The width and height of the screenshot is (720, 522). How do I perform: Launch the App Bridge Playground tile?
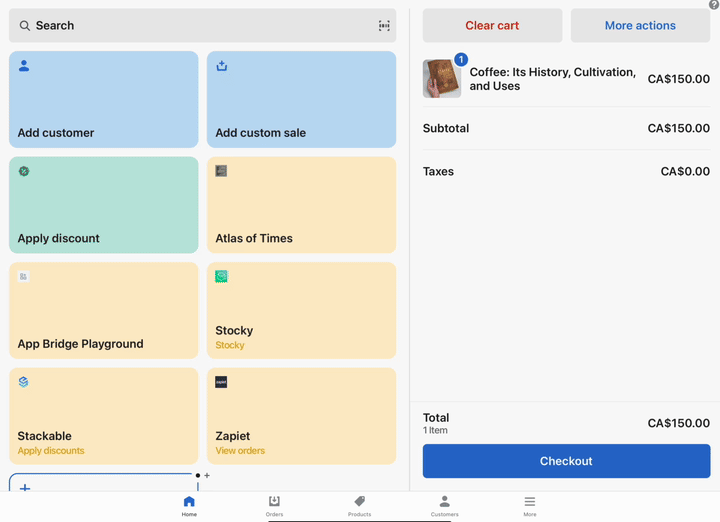pyautogui.click(x=104, y=310)
